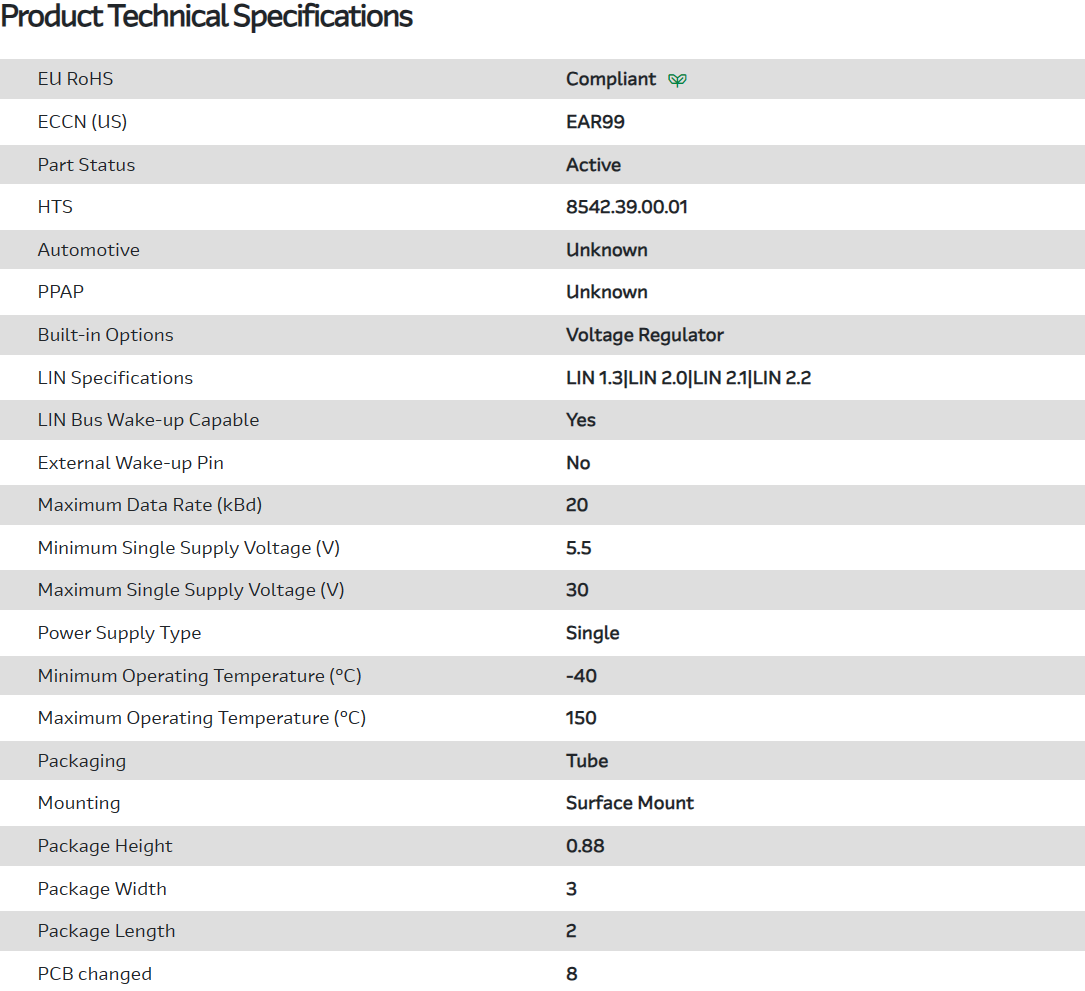This screenshot has width=1085, height=991.
Task: Click the Maximum Single Supply Voltage label
Action: pos(190,590)
